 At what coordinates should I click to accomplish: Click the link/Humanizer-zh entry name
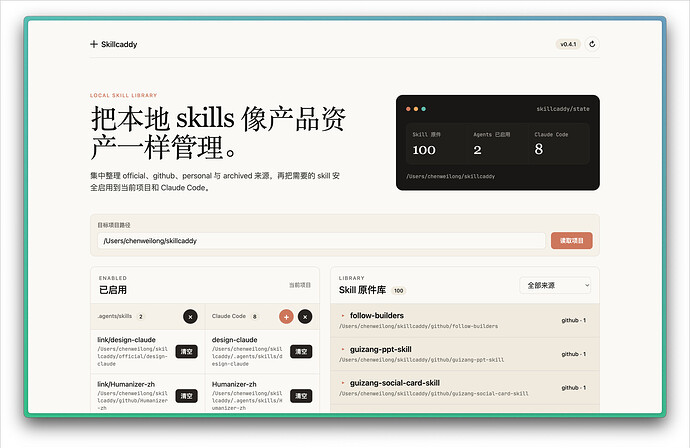[126, 384]
